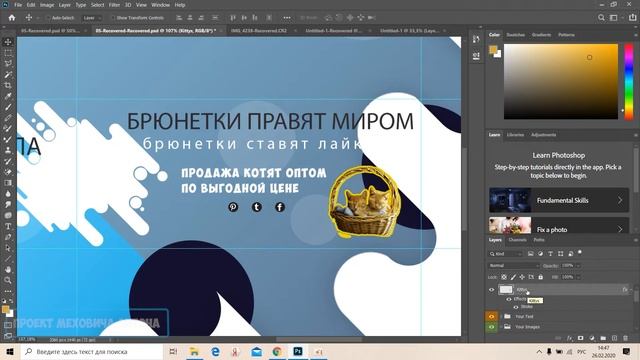
Task: Switch to the Swatches tab
Action: (x=516, y=35)
